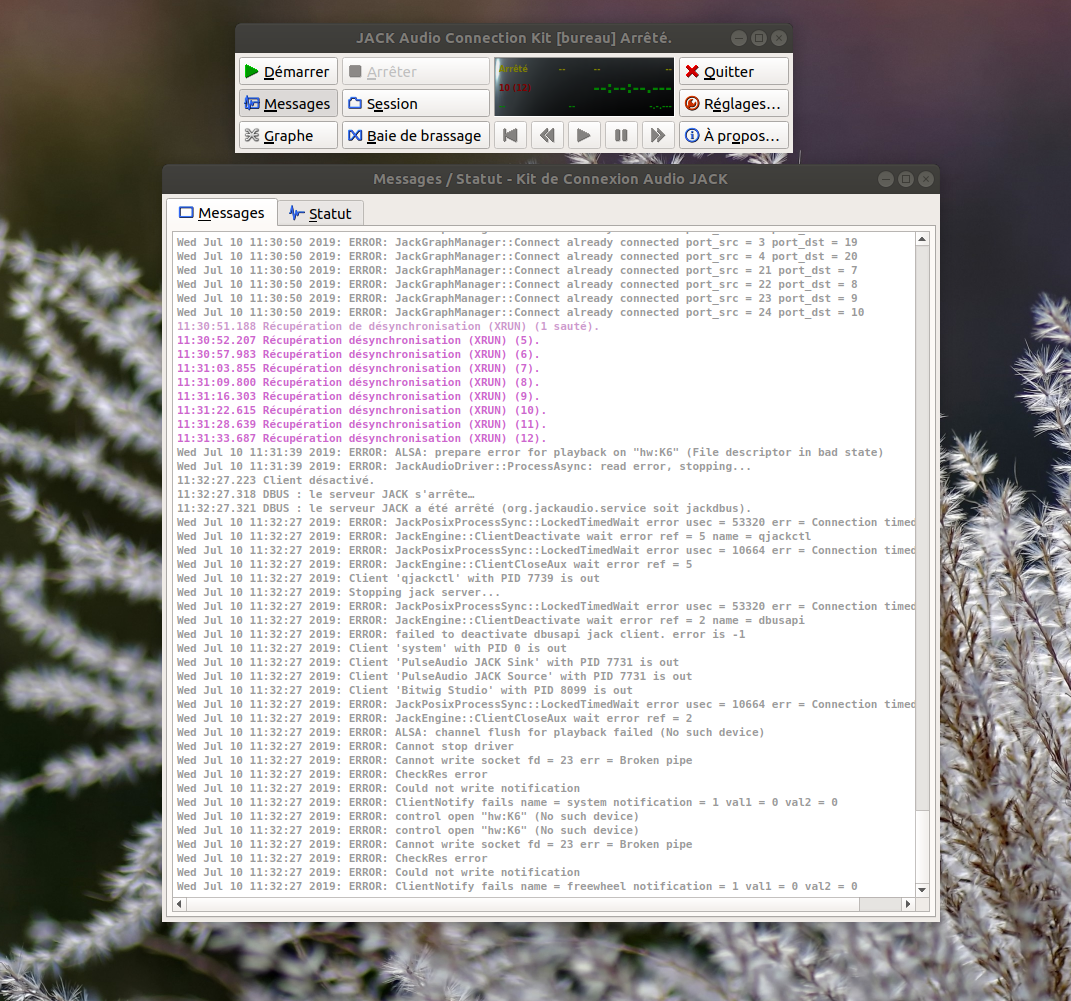1071x1001 pixels.
Task: Click the monitor icon on Messages tab
Action: coord(186,212)
